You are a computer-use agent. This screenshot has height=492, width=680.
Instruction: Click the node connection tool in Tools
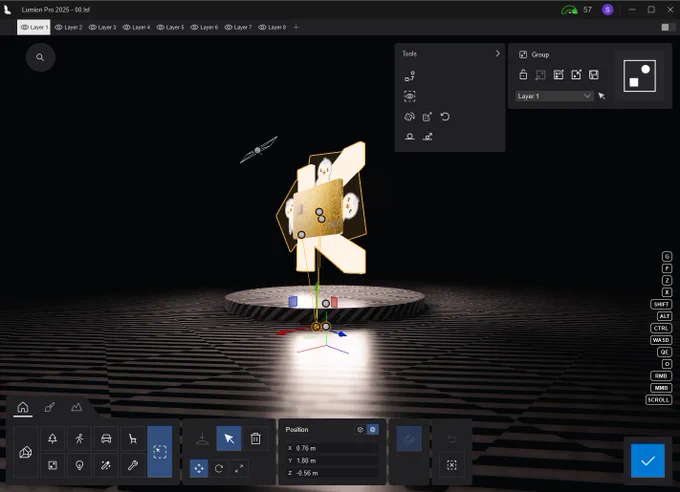410,76
